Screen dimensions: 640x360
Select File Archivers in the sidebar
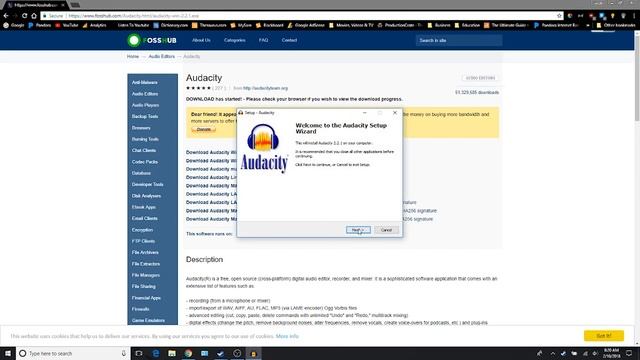coord(145,253)
